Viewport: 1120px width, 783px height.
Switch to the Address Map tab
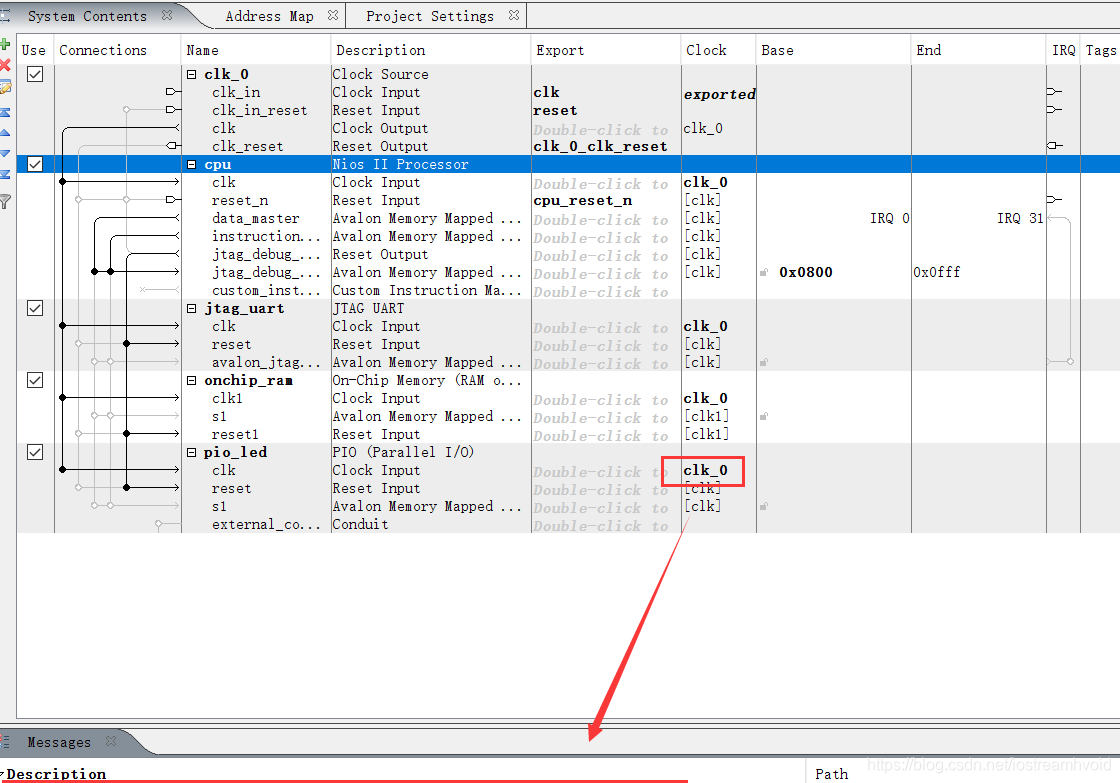269,16
